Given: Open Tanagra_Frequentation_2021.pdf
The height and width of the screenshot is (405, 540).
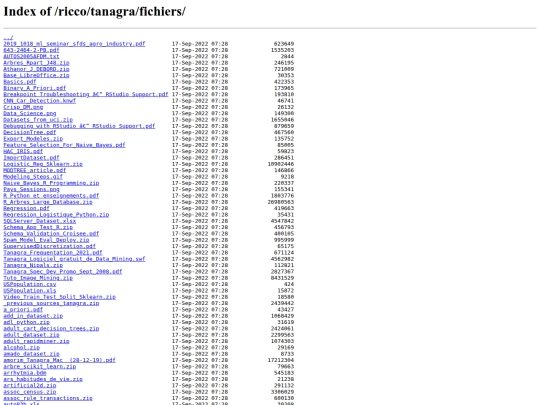Looking at the screenshot, I should [53, 252].
